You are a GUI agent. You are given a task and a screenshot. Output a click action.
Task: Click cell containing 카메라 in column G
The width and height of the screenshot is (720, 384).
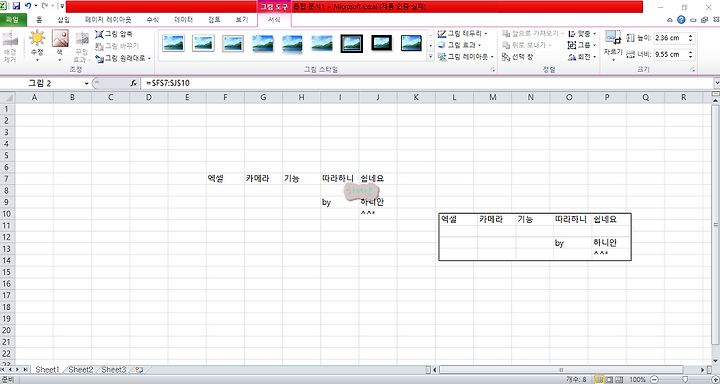pos(263,179)
